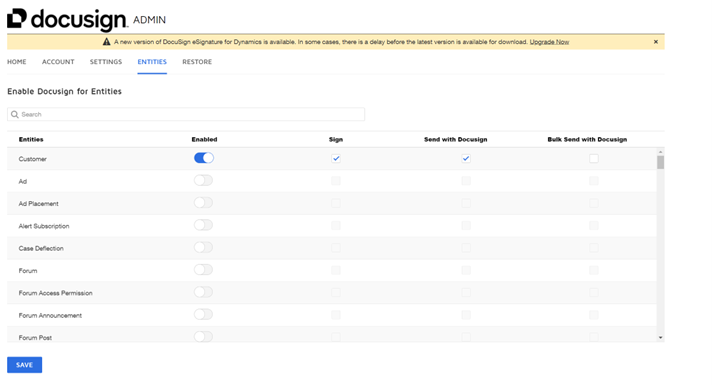Viewport: 712px width, 385px height.
Task: Click the search magnifier icon
Action: coord(15,114)
